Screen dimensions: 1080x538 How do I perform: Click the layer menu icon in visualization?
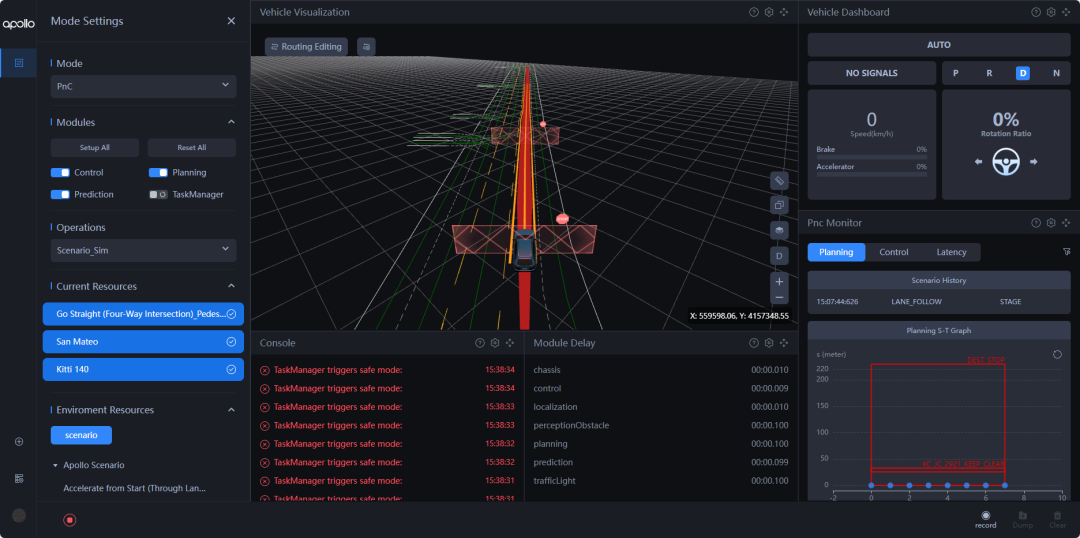[779, 230]
